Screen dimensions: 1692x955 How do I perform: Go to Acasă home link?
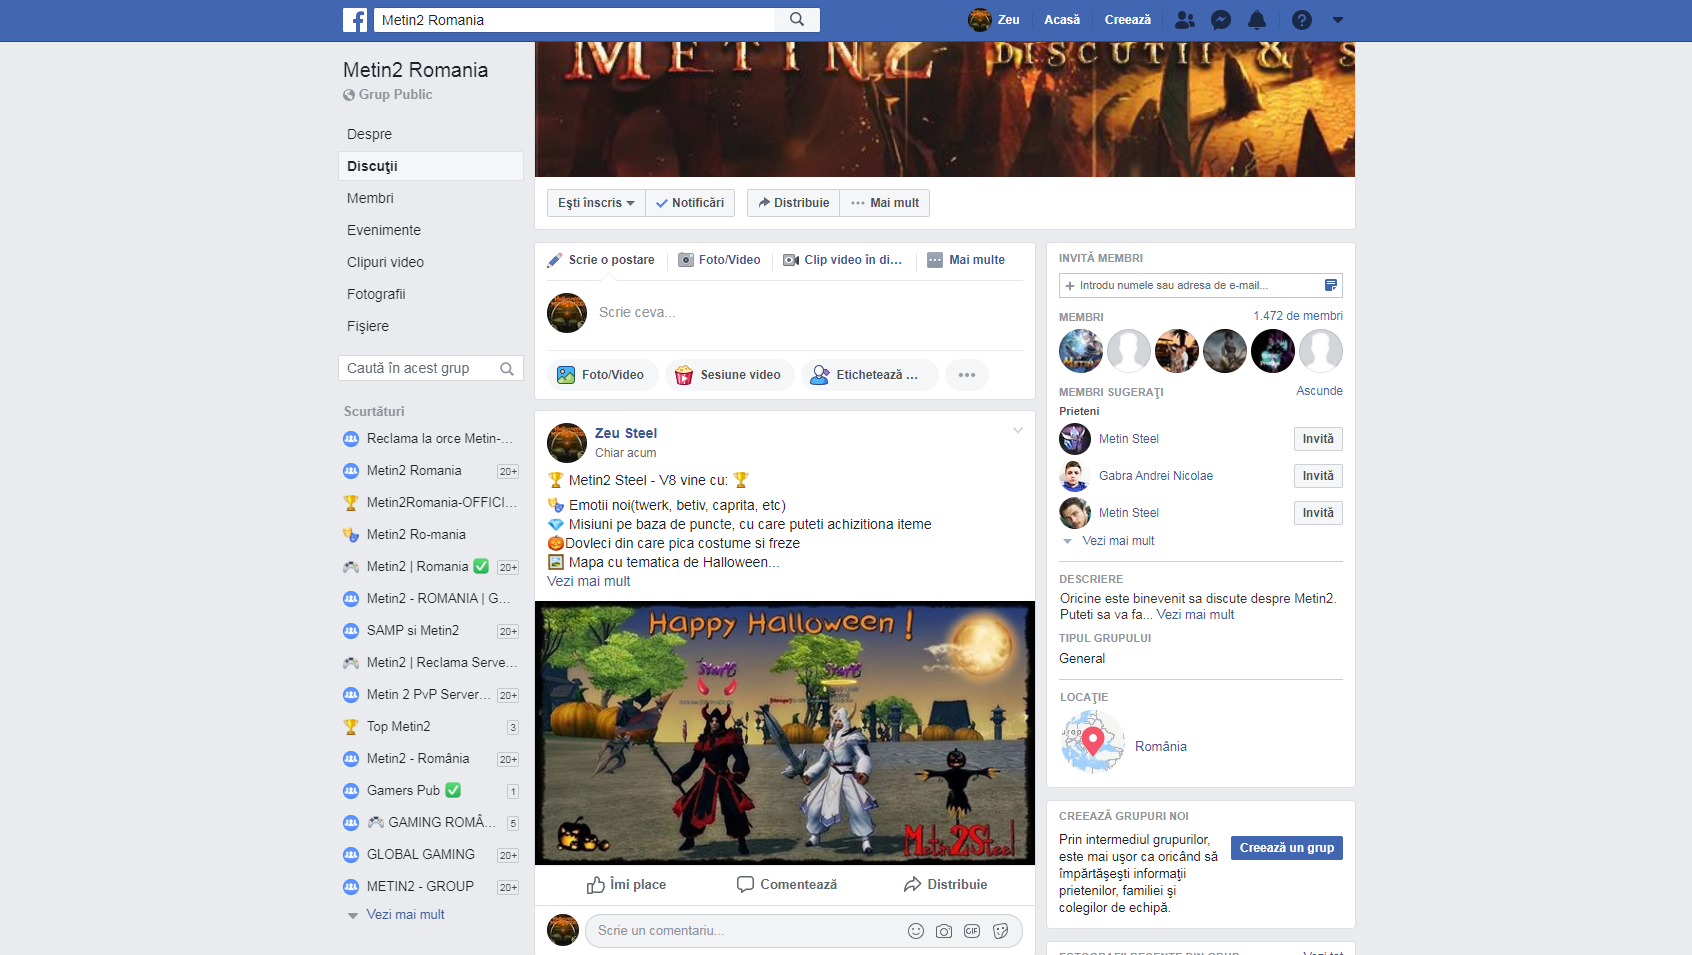click(x=1062, y=20)
